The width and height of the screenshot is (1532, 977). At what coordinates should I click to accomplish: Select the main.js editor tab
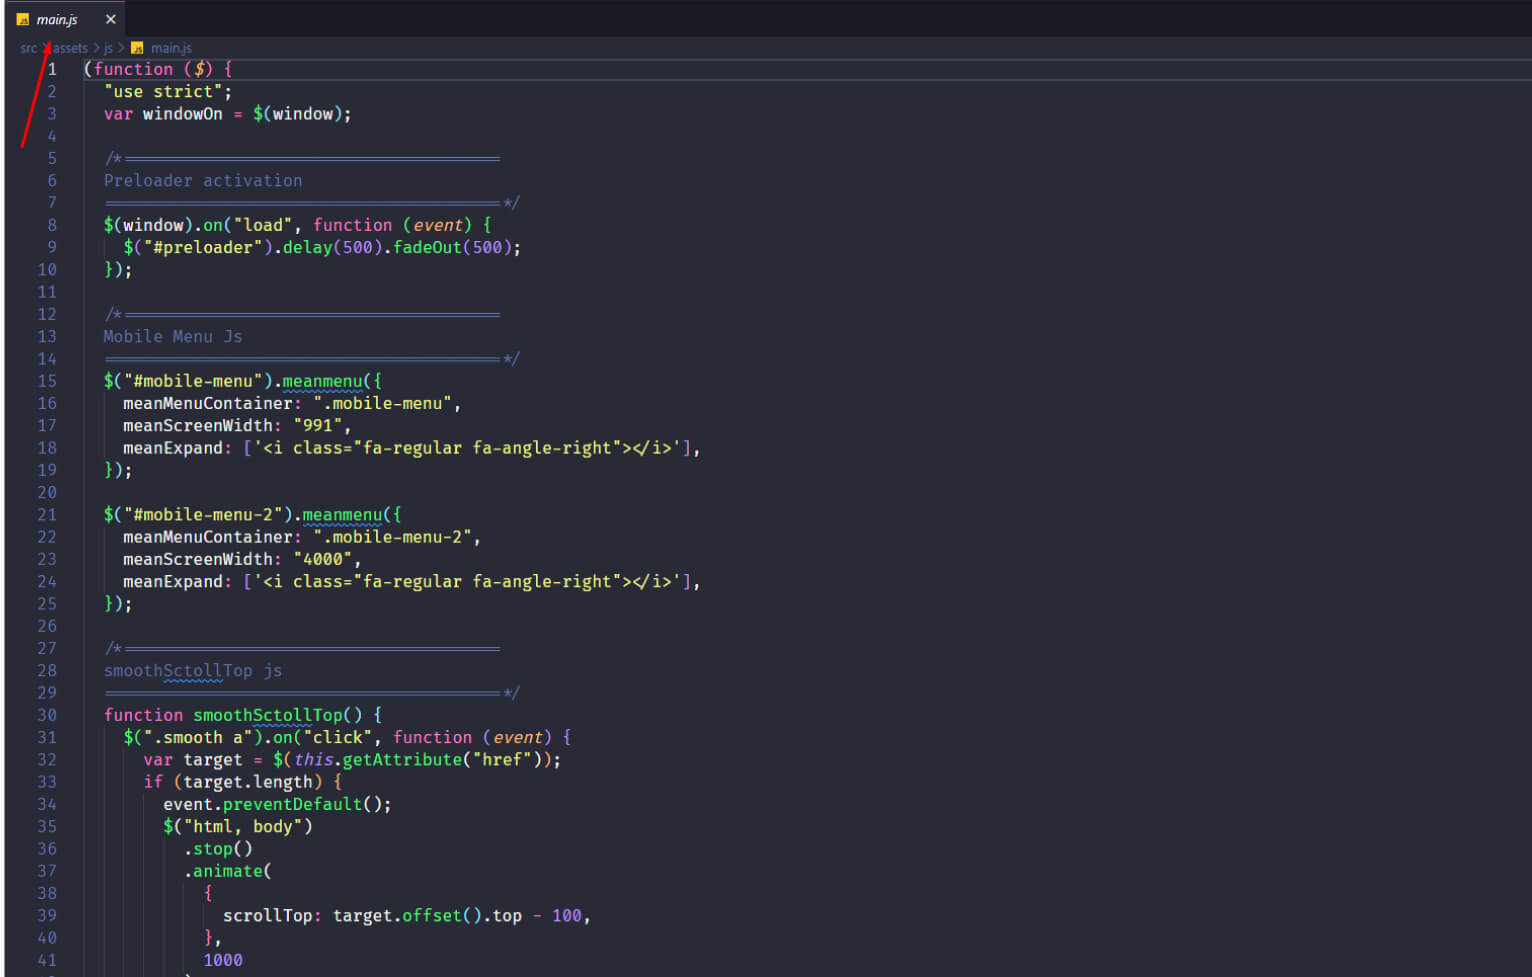click(x=58, y=18)
